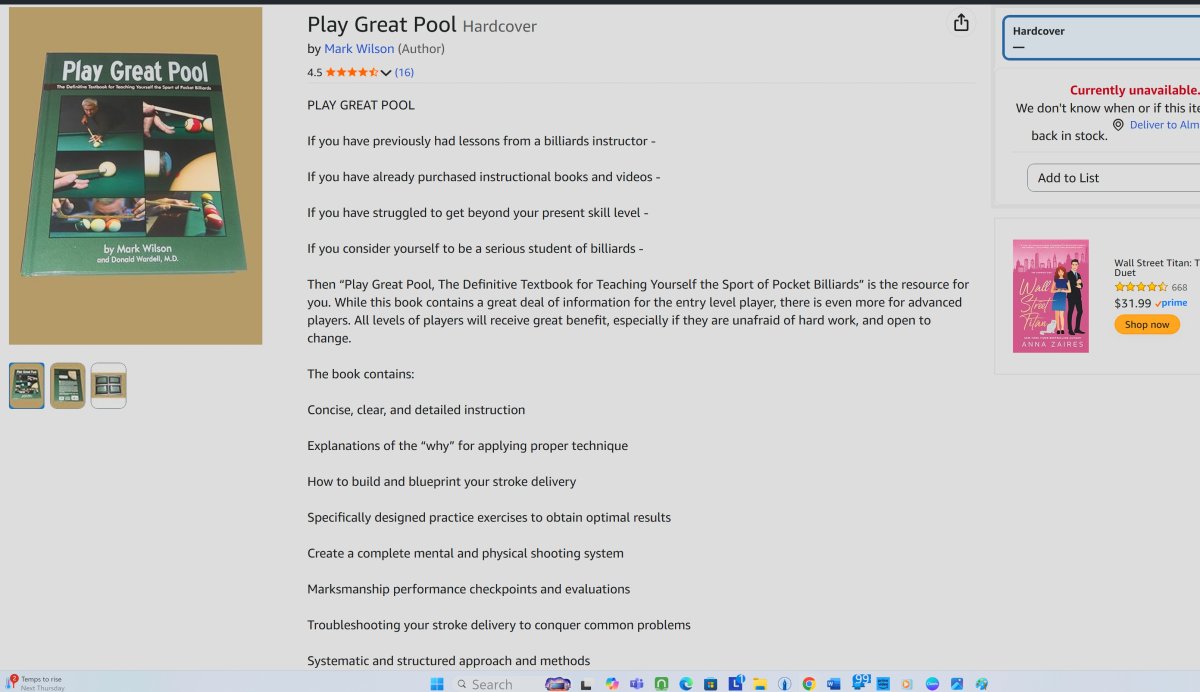Click the Wall Street Titan book cover

click(x=1050, y=296)
